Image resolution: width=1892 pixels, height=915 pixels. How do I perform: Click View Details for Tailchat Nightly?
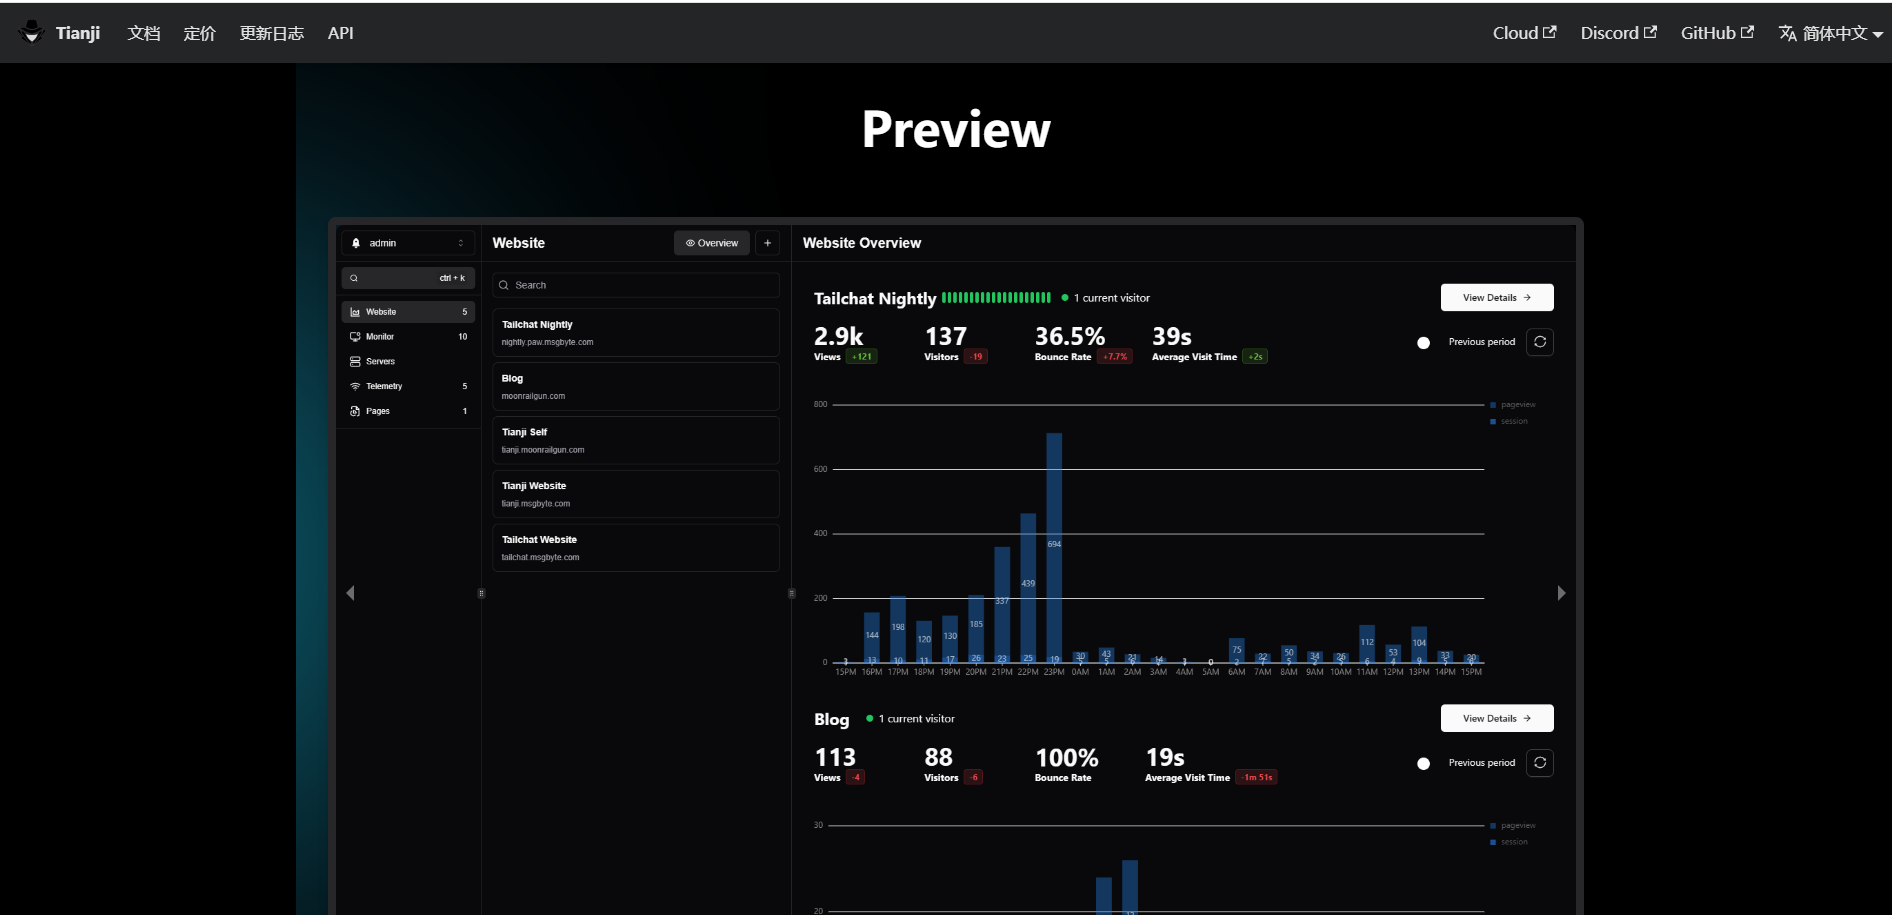(1496, 298)
